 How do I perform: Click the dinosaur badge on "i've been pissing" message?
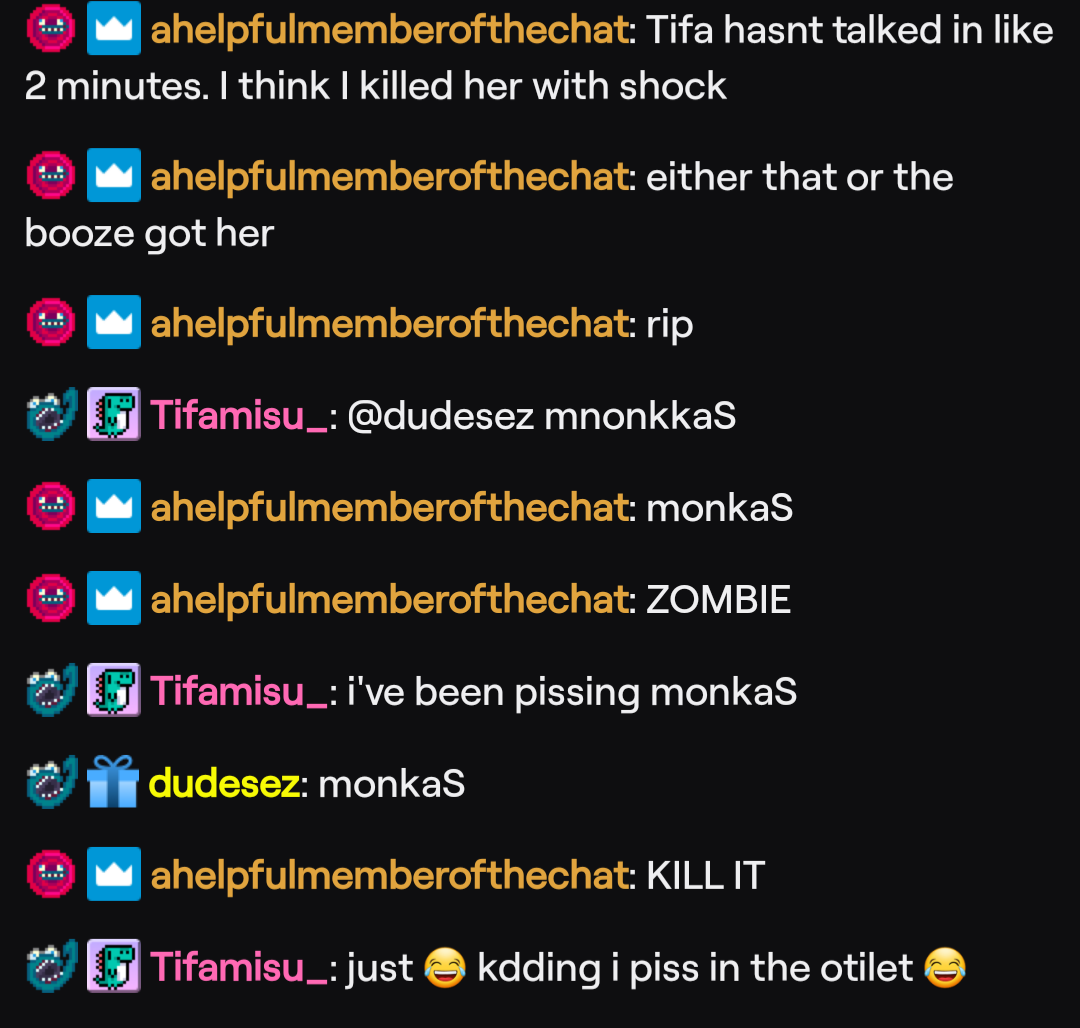[114, 690]
